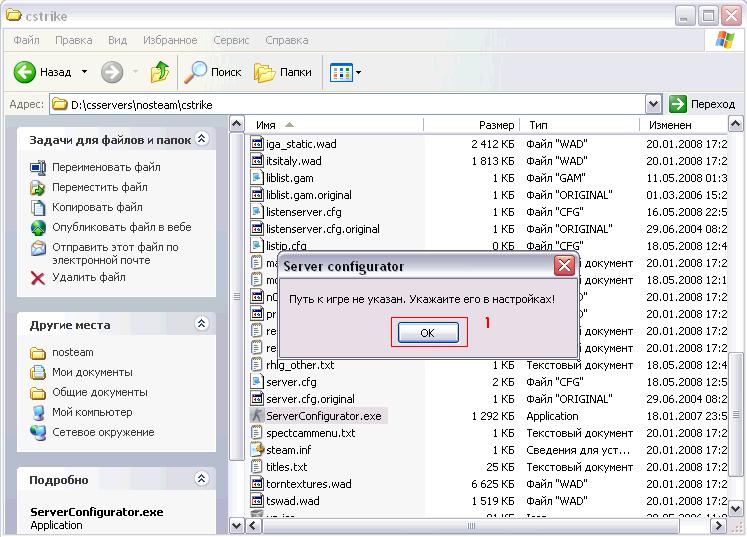Toggle the Папки folders pane
This screenshot has height=537, width=747.
[283, 72]
